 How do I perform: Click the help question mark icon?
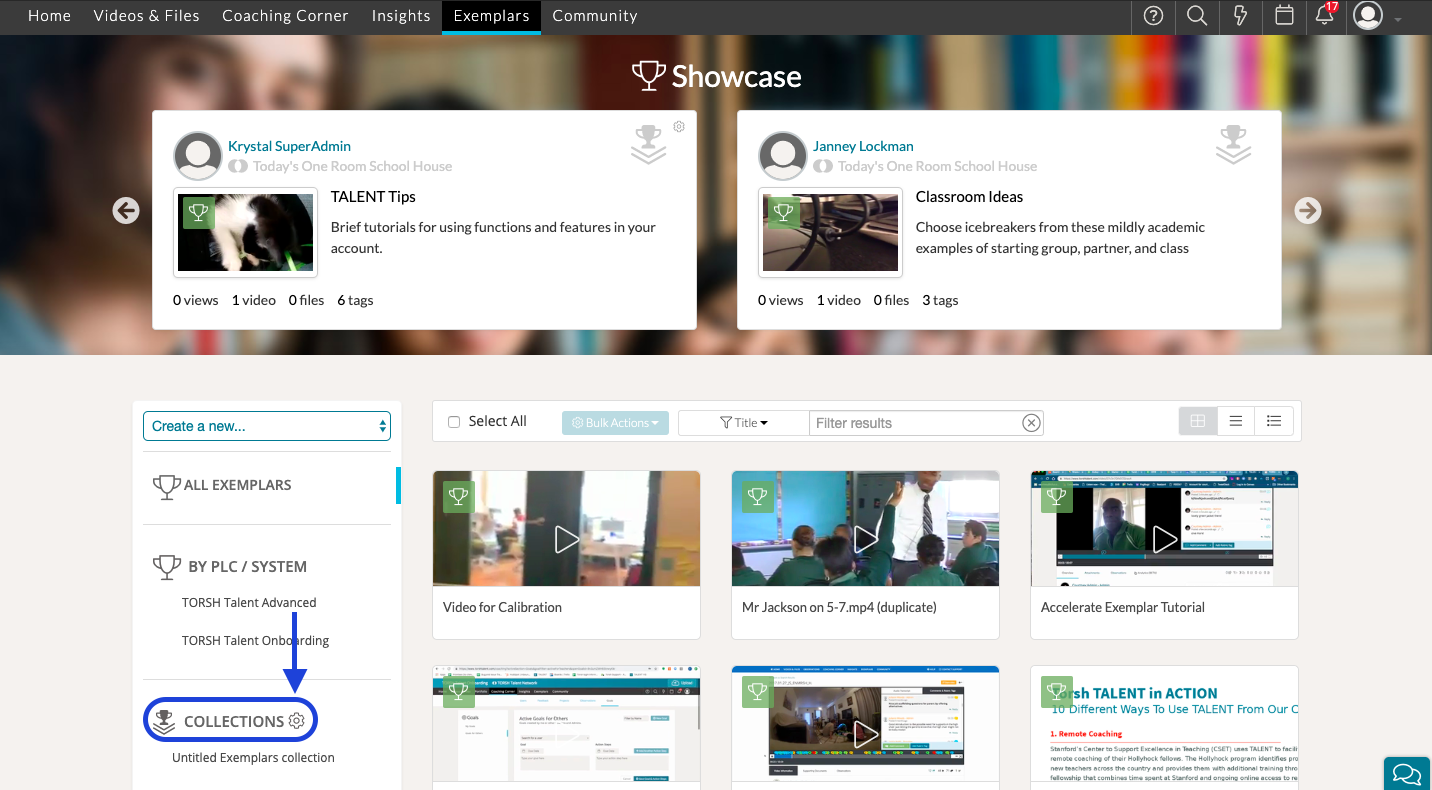(1153, 16)
